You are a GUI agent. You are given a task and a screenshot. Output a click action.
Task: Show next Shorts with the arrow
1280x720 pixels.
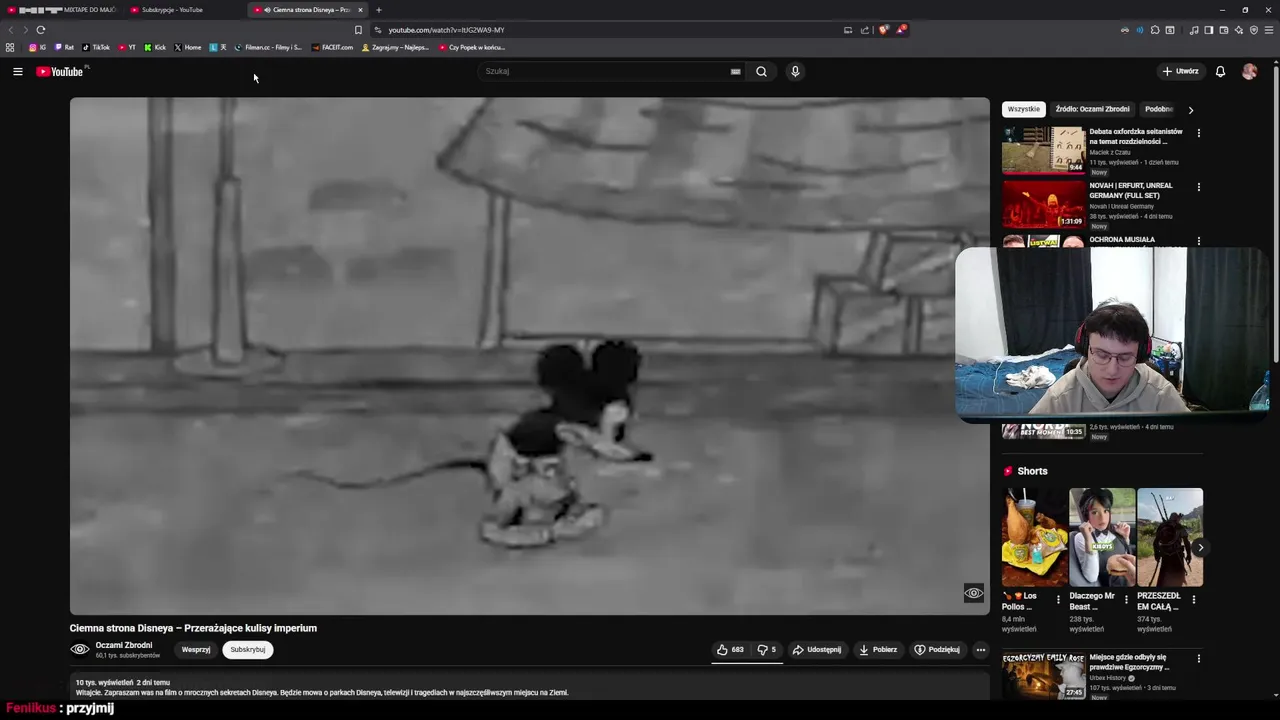[1199, 547]
